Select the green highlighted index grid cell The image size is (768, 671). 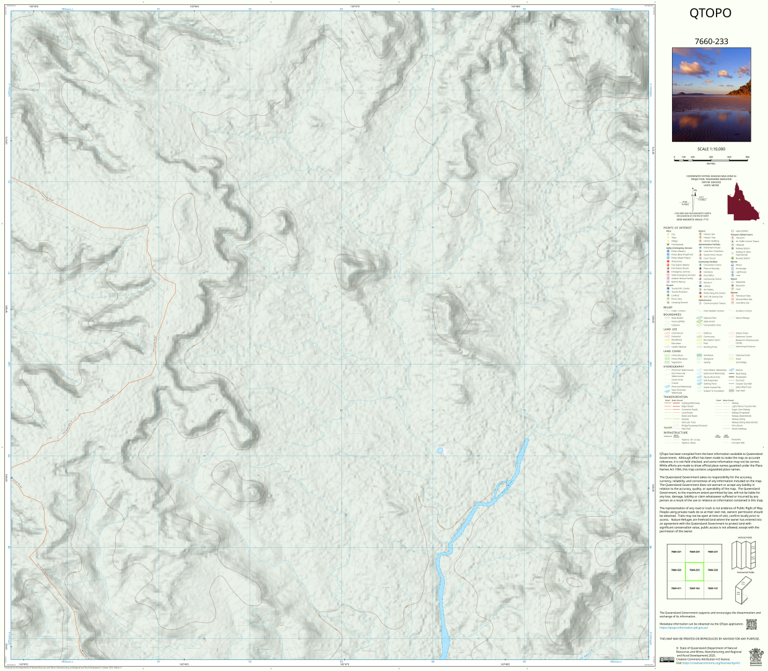[695, 571]
